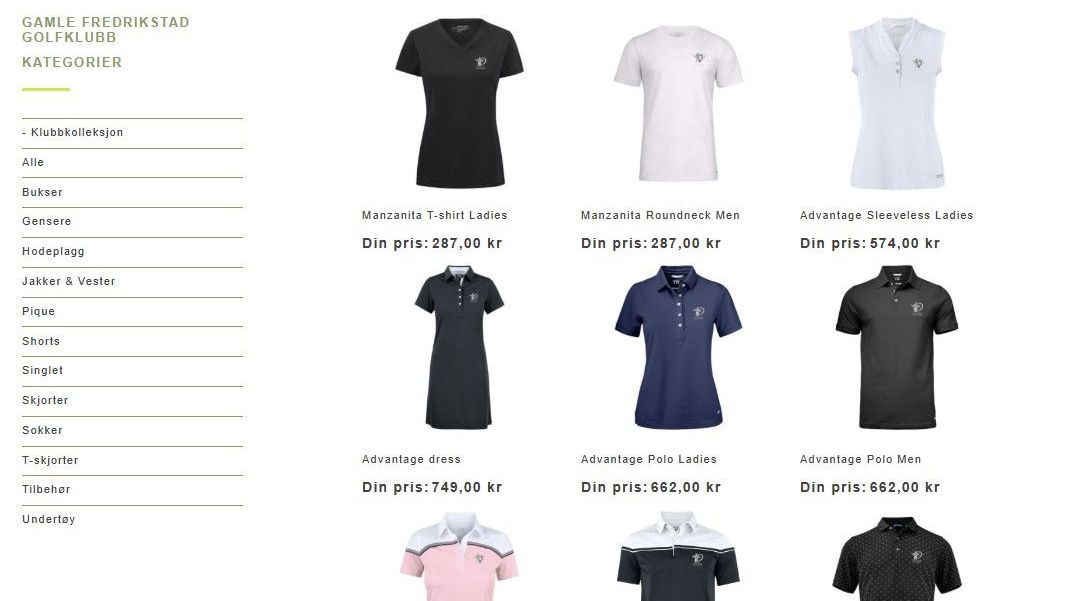Select the Klubbkolleksjon category
This screenshot has height=601, width=1067.
(73, 133)
